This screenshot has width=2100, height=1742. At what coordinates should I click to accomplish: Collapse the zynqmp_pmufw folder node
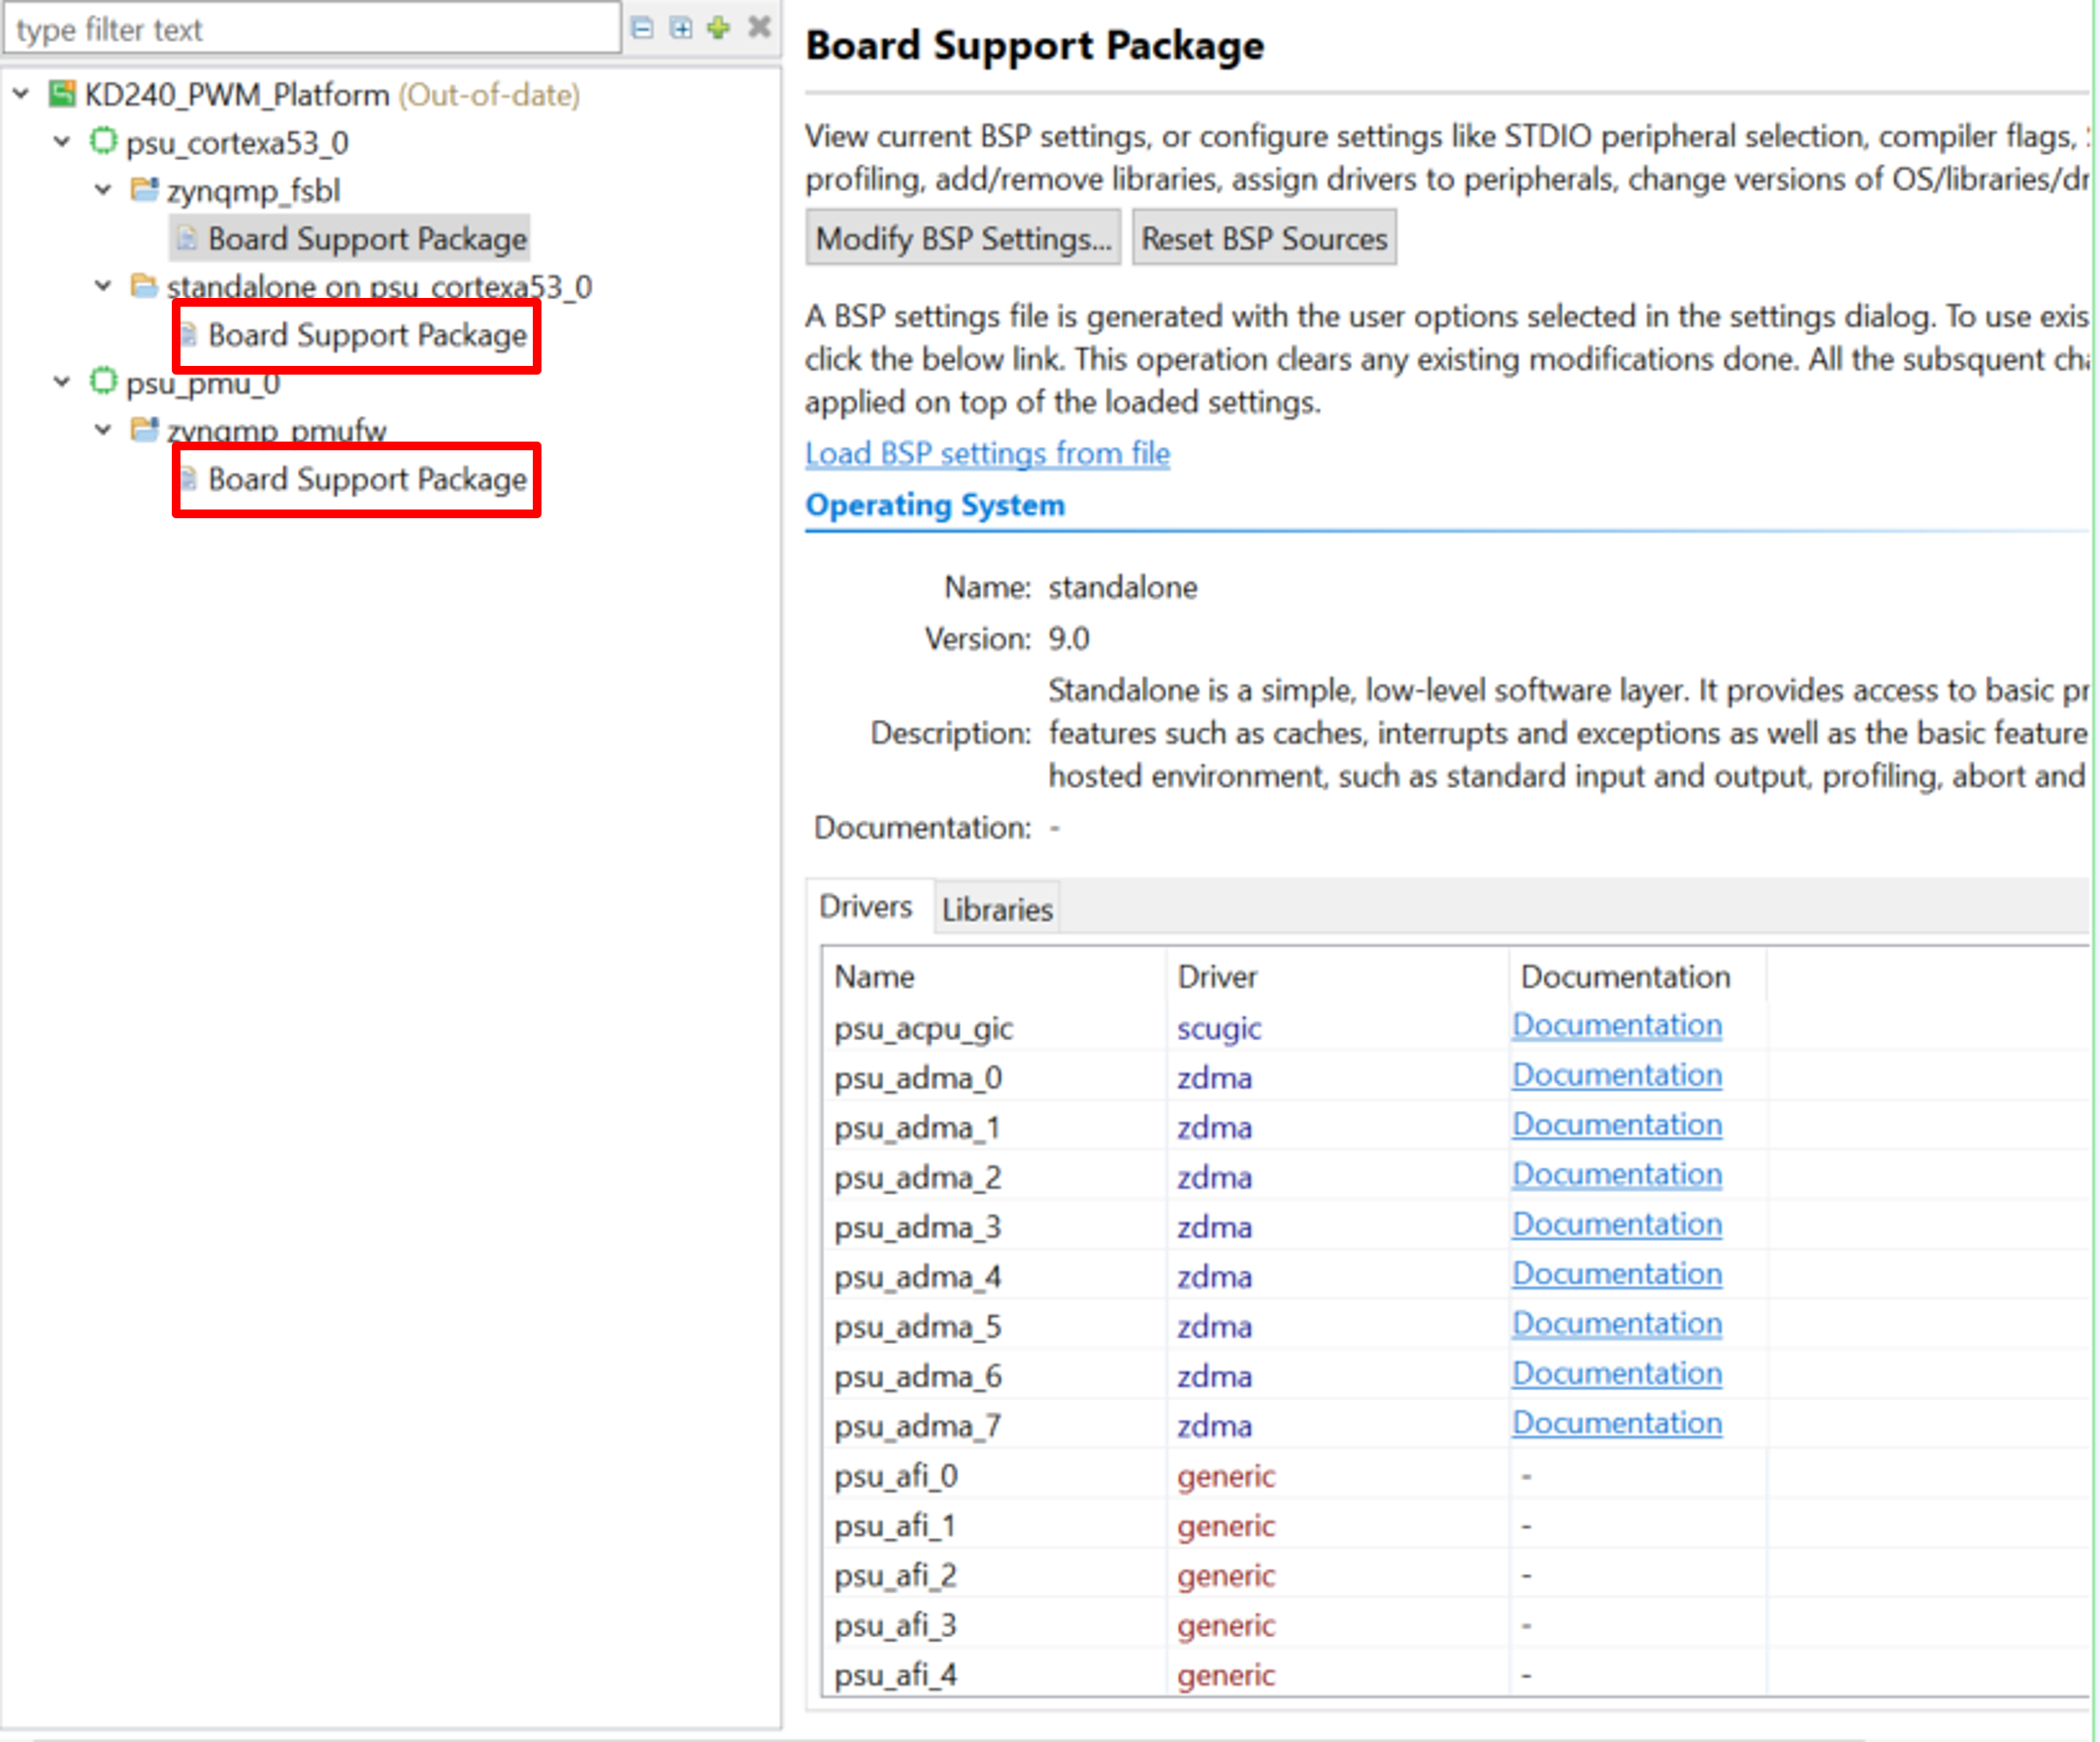click(103, 430)
